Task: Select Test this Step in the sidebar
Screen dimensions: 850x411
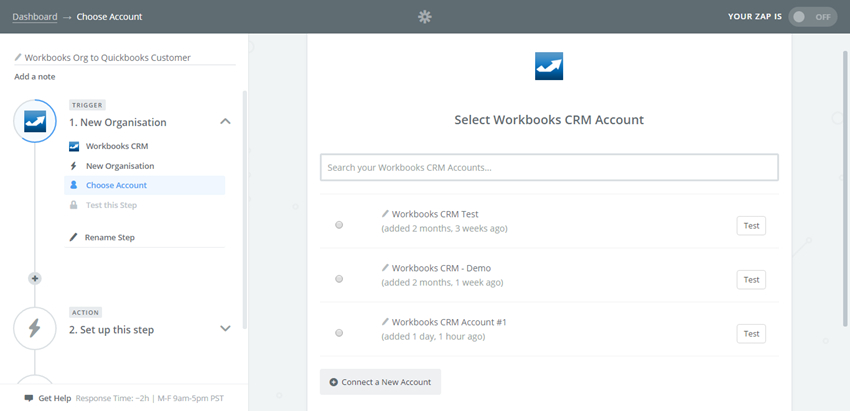Action: [111, 205]
